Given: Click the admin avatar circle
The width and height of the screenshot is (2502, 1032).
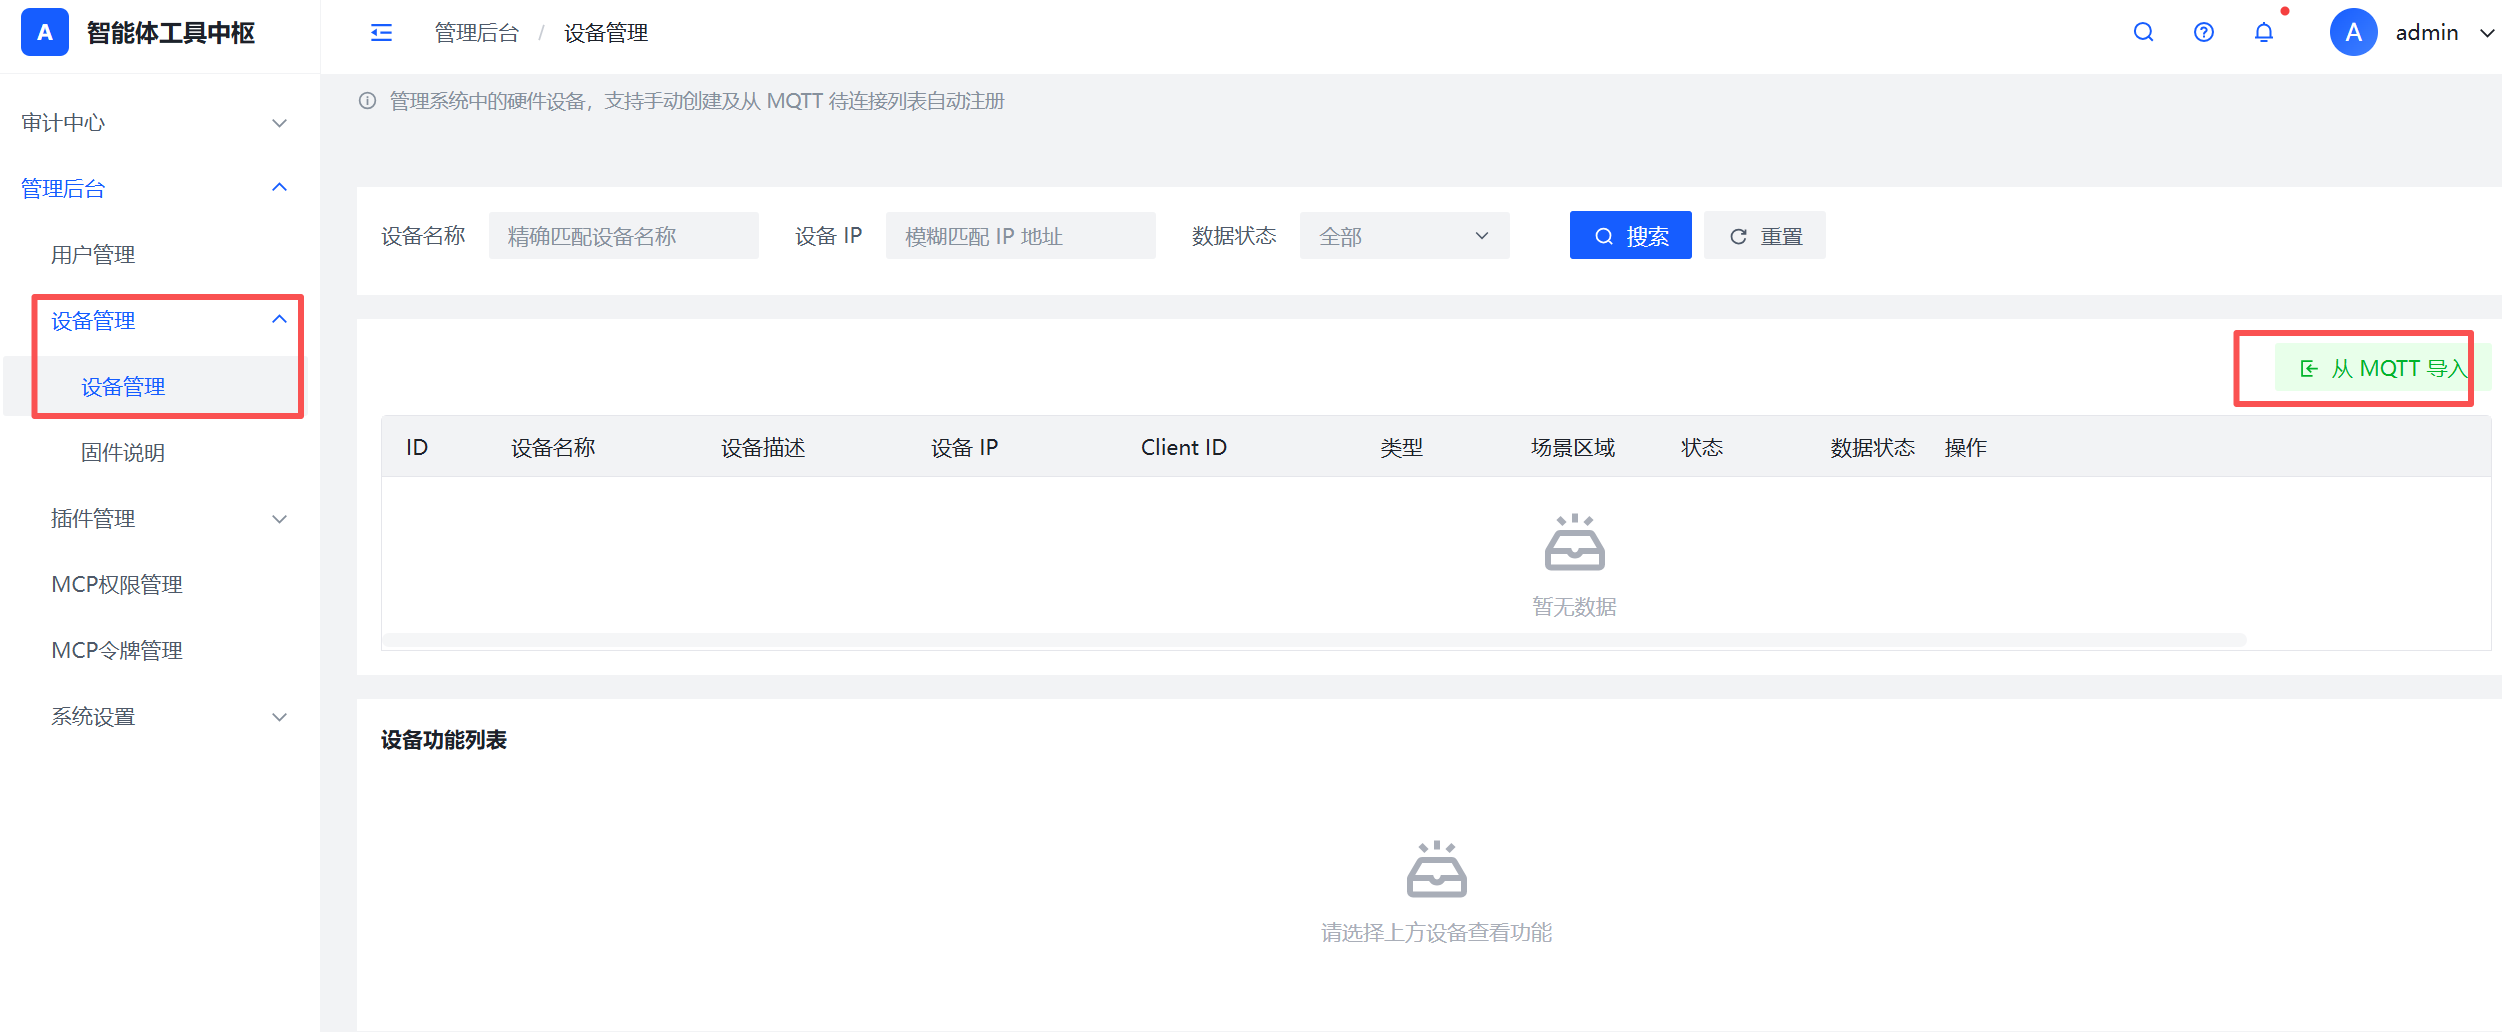Looking at the screenshot, I should [2353, 32].
